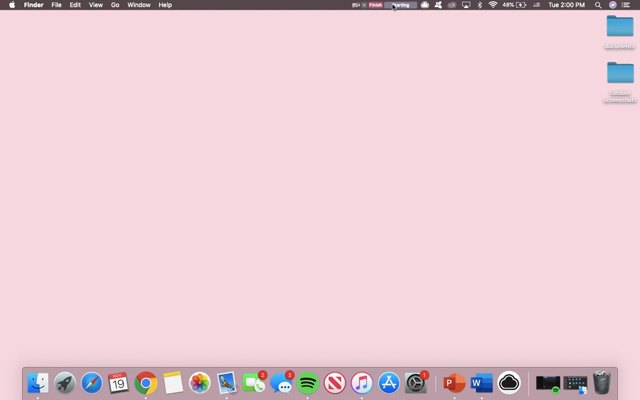Open Launchpad rocket icon

point(65,383)
